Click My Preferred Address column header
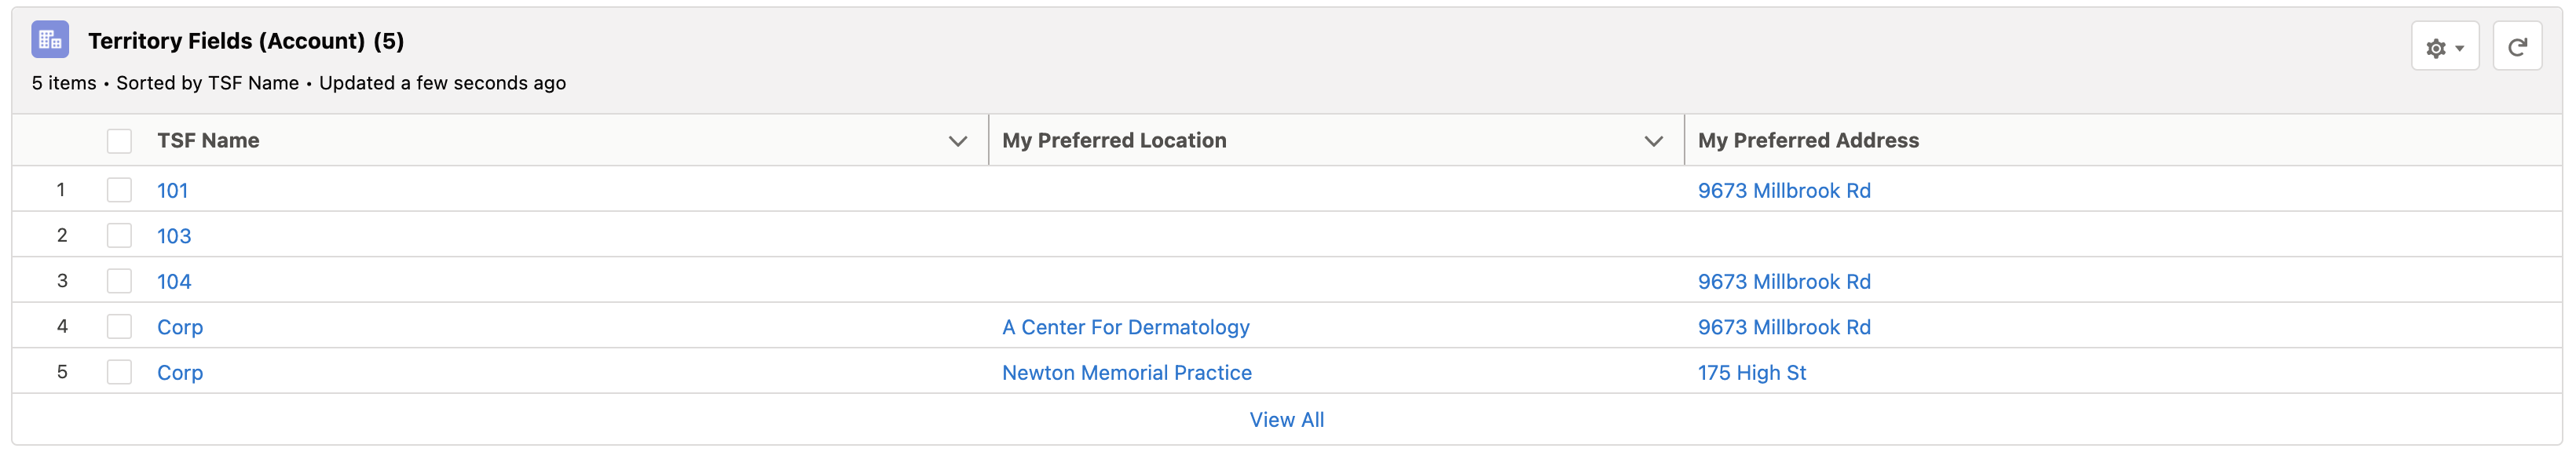The image size is (2576, 452). (x=1807, y=141)
